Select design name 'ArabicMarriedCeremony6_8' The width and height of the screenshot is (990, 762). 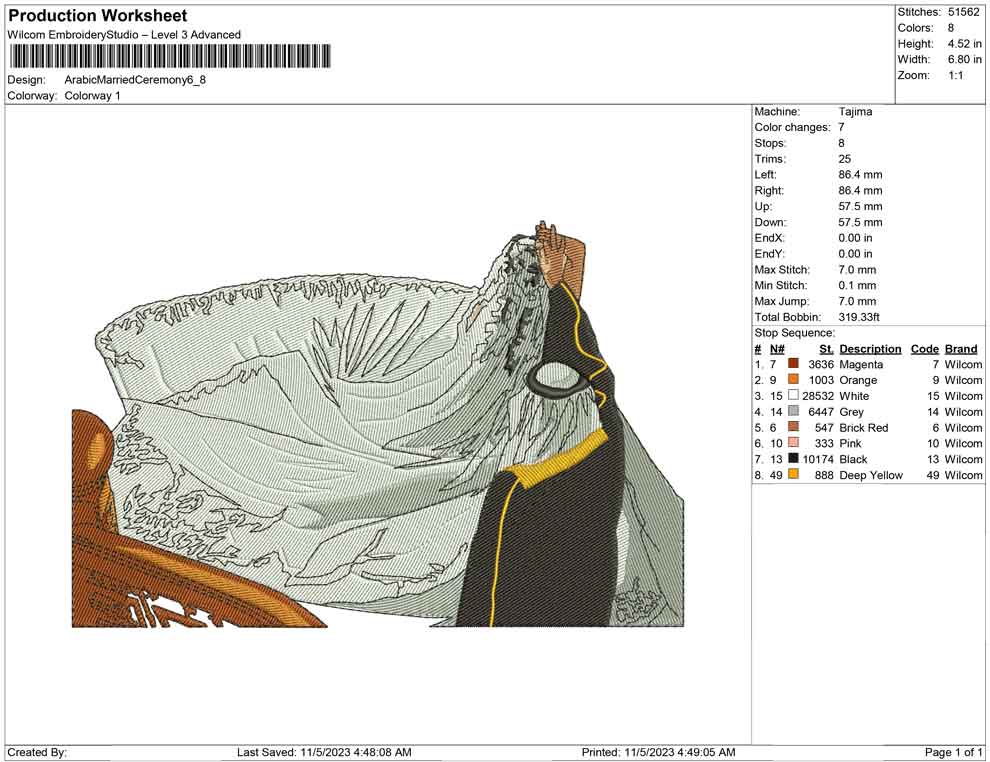[135, 80]
